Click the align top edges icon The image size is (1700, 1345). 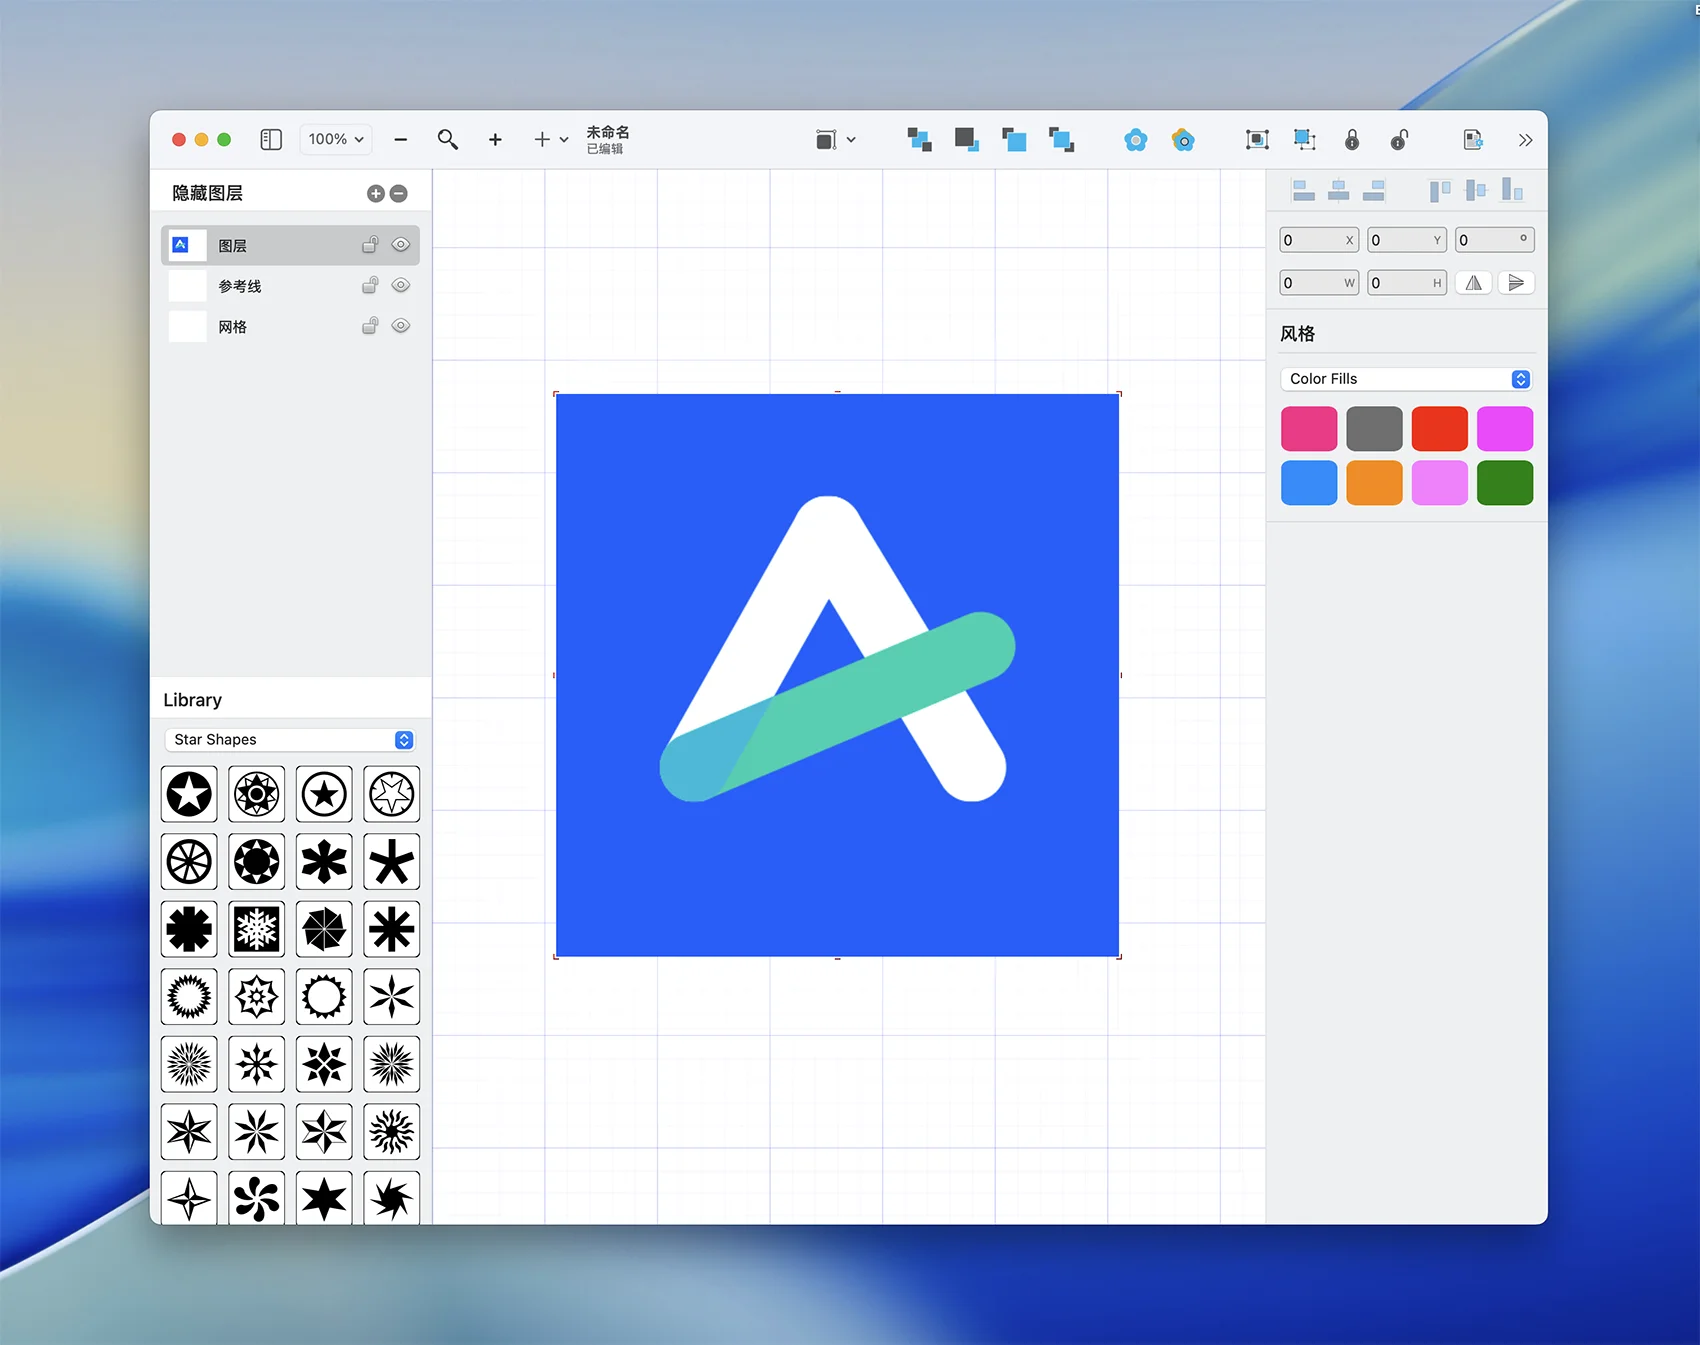tap(1440, 190)
